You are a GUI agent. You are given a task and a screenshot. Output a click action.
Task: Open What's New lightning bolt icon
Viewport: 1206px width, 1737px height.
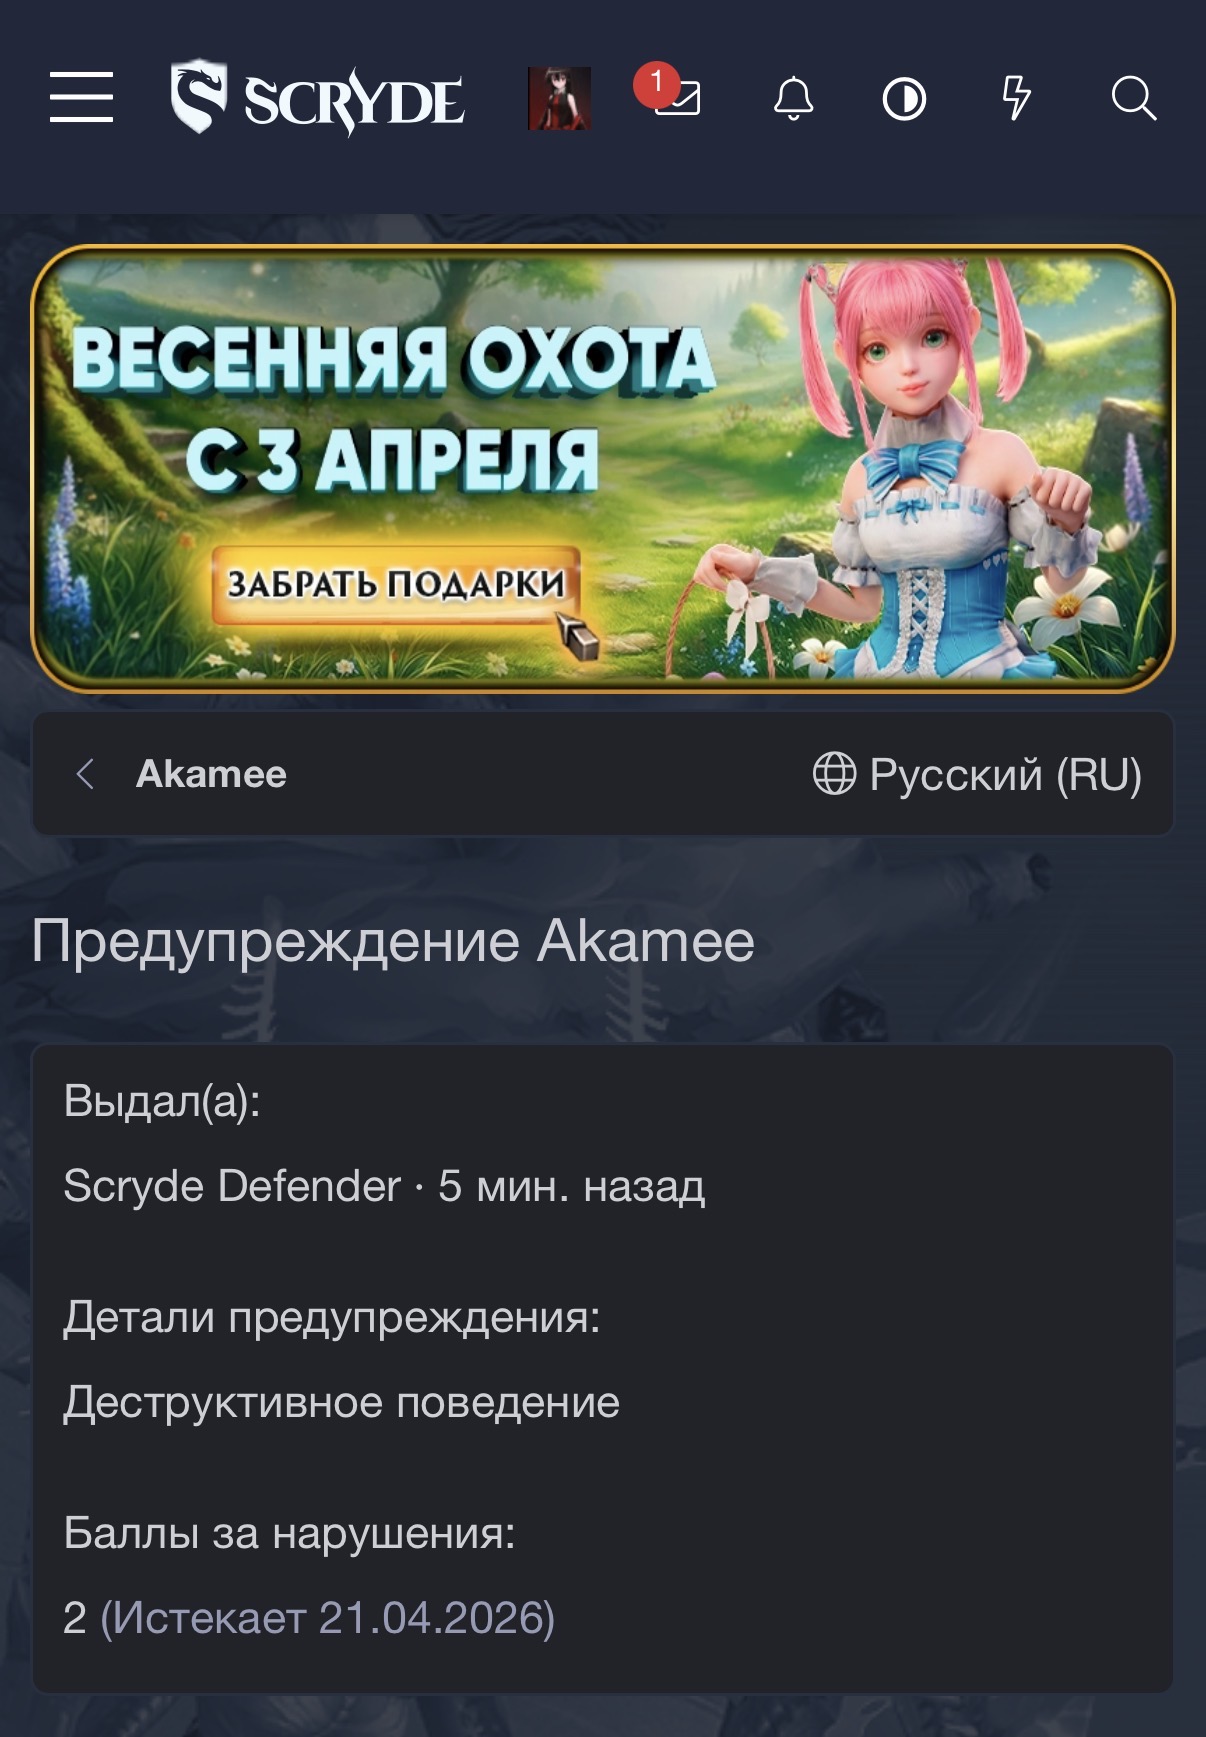(1016, 98)
